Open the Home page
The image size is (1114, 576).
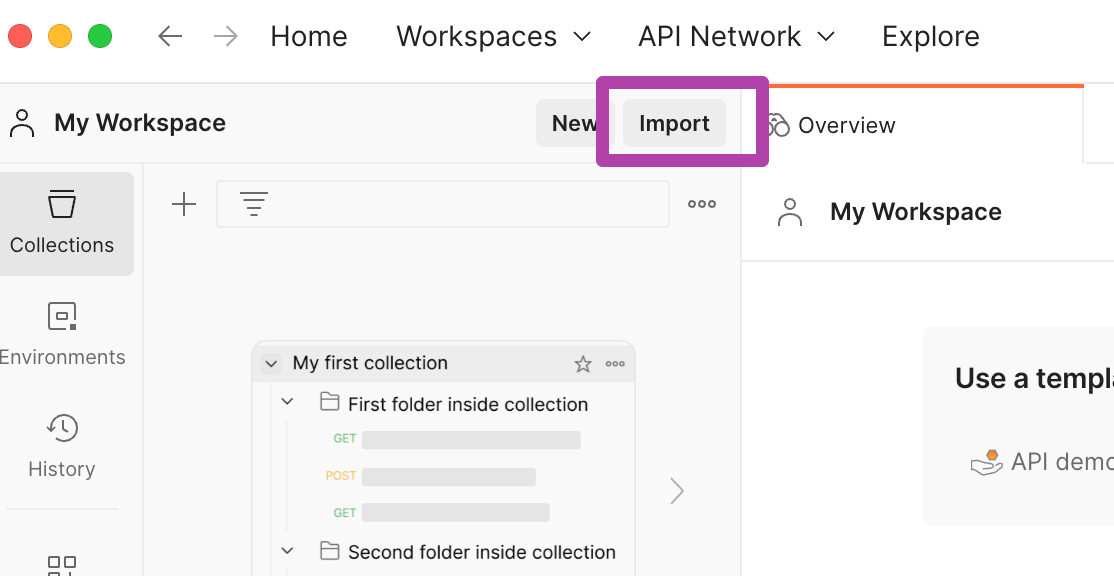[309, 36]
